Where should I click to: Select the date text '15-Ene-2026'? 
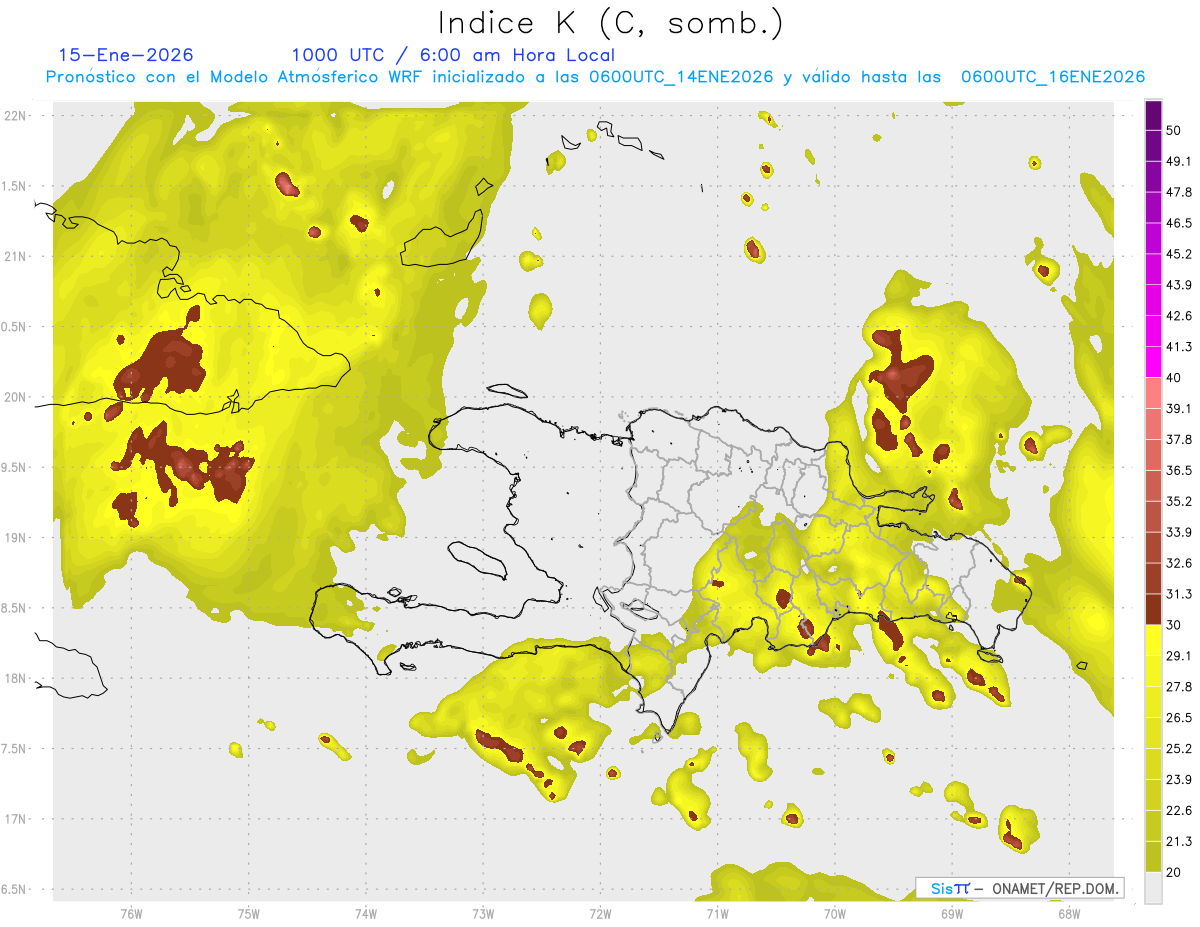126,55
